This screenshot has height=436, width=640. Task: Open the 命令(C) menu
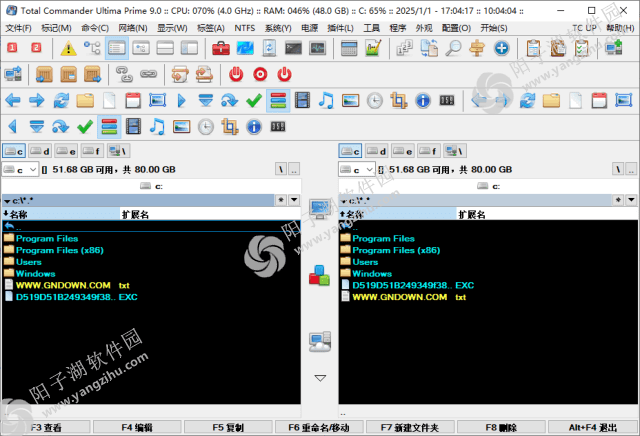[x=95, y=28]
